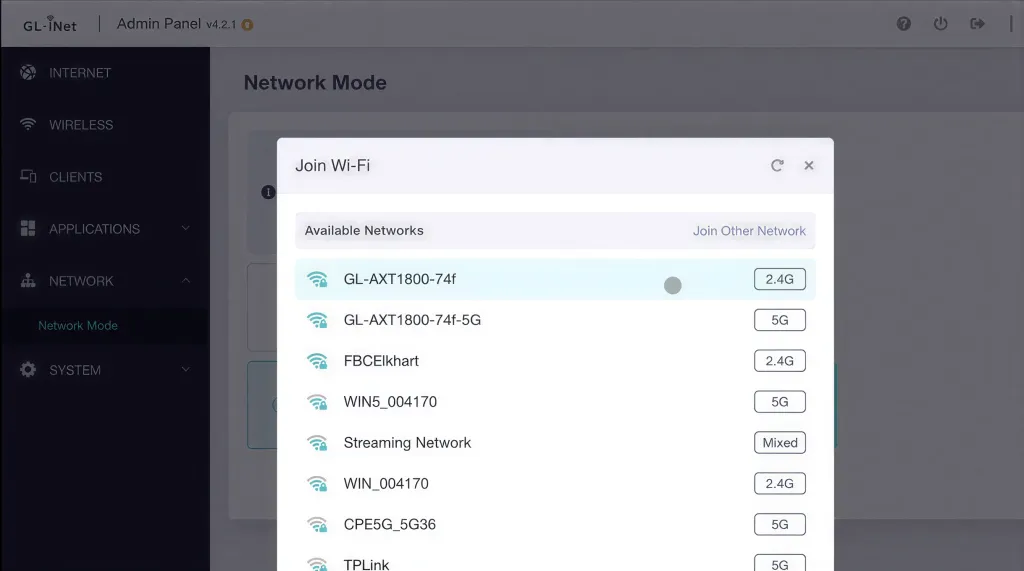
Task: Click the 5G badge for CPE5G_5G36
Action: [x=780, y=525]
